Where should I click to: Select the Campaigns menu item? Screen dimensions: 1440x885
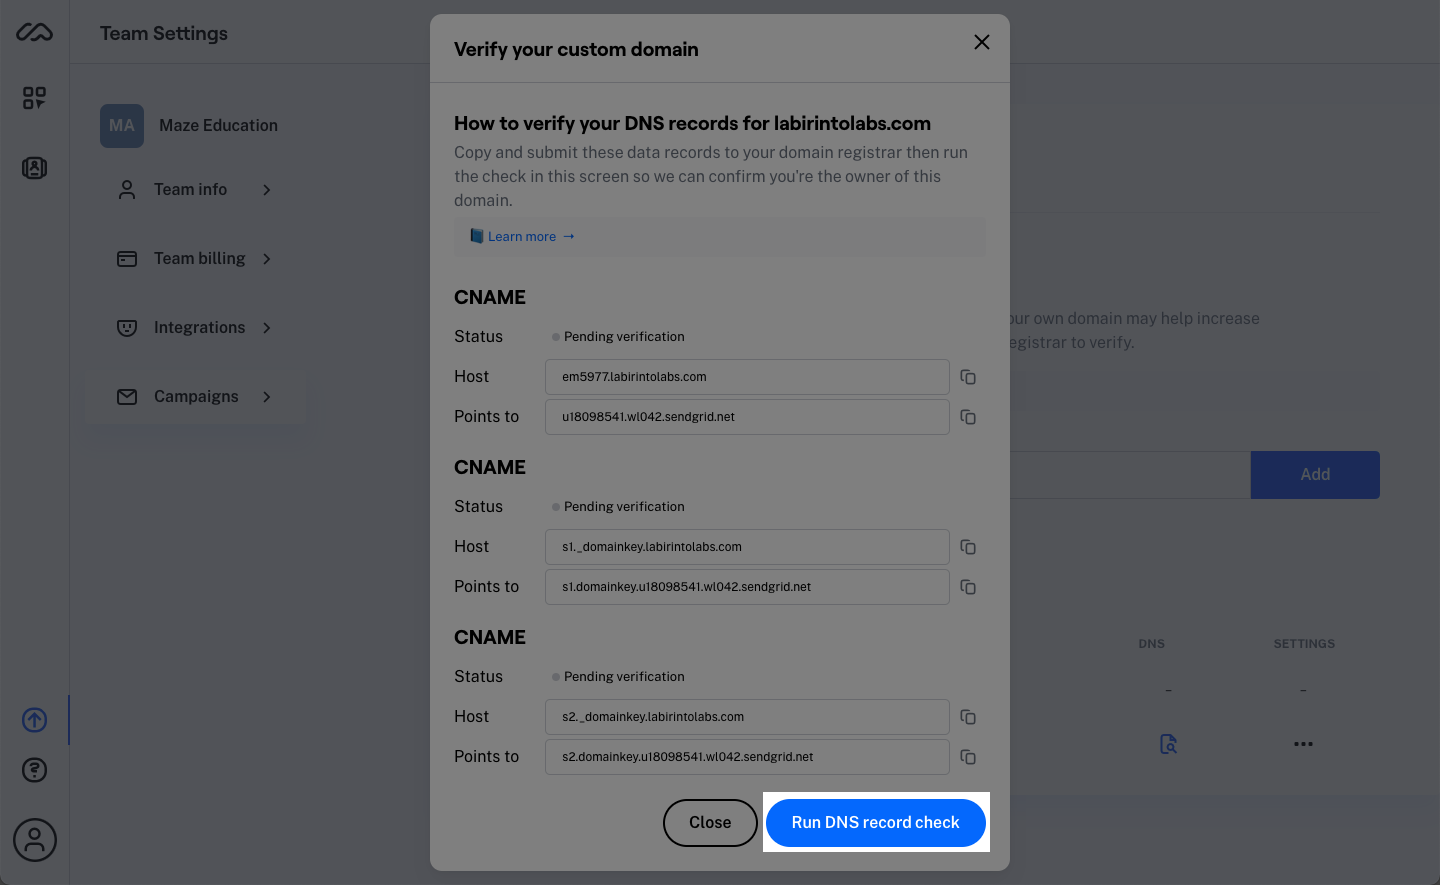(196, 396)
